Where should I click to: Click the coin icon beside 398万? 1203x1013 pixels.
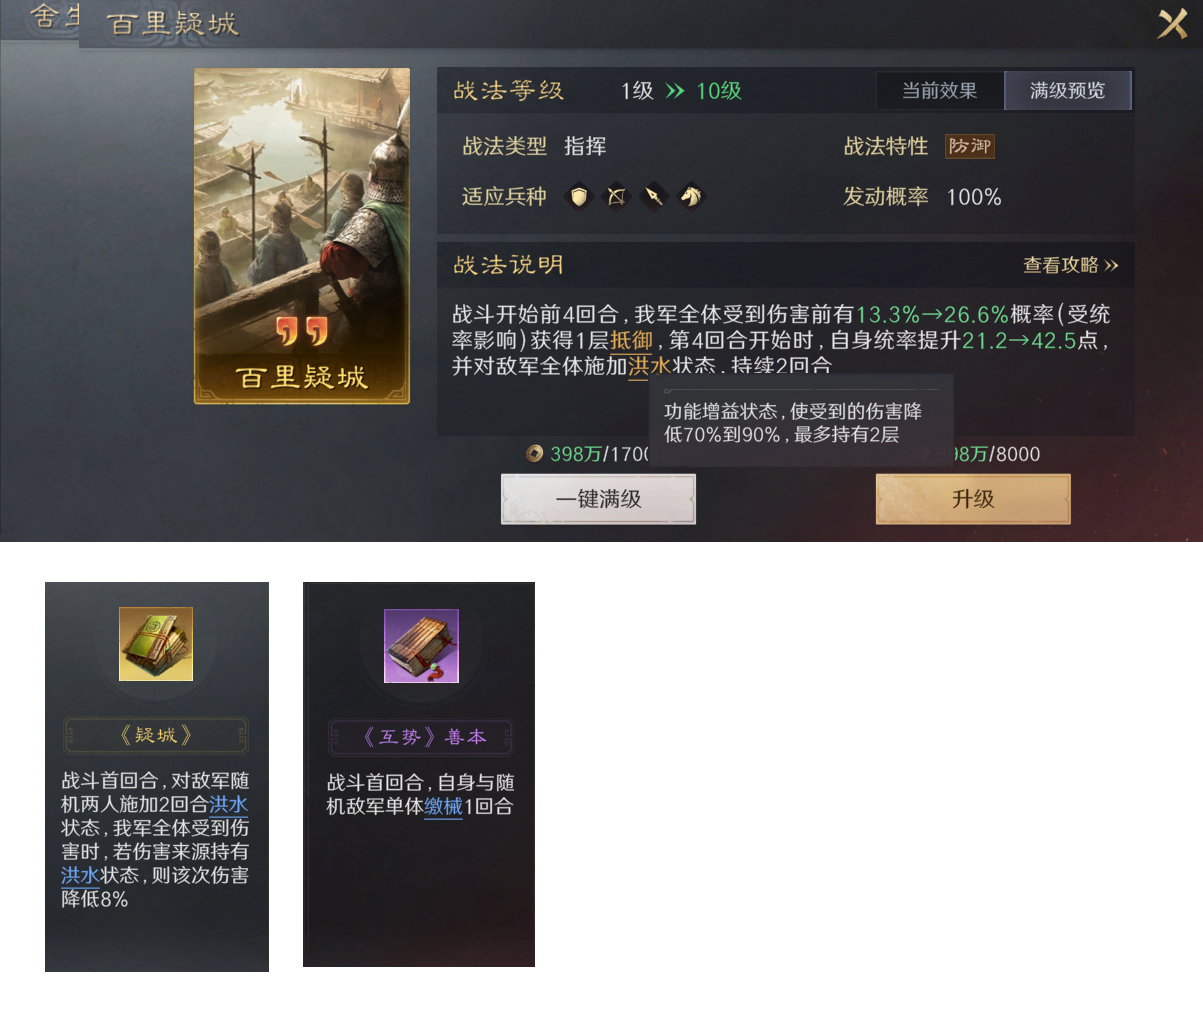coord(535,454)
